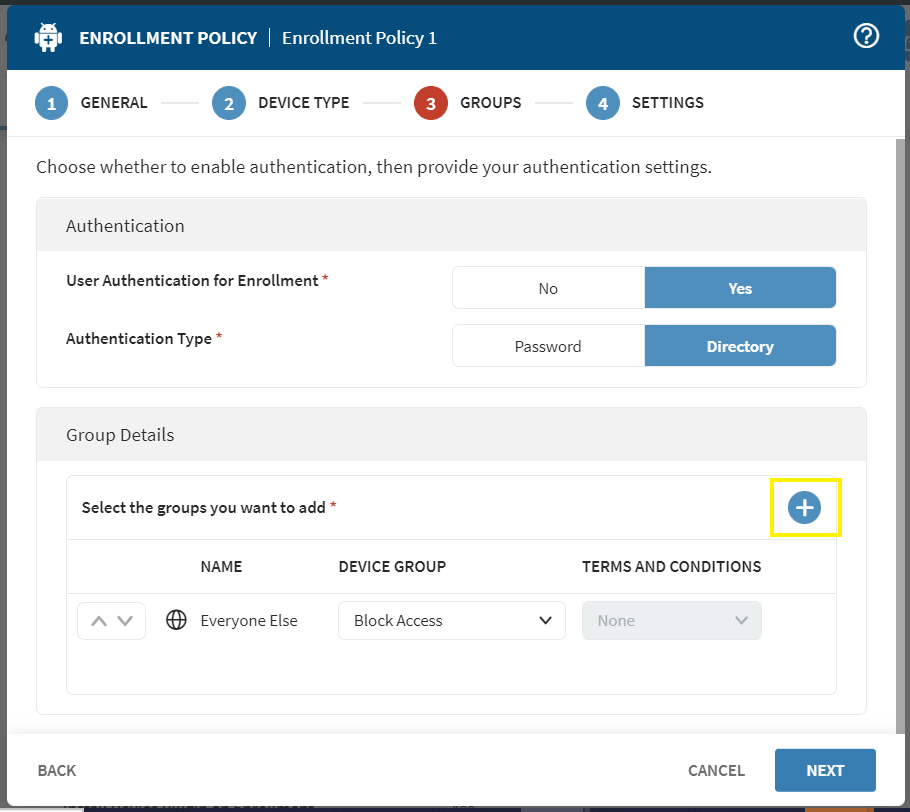The height and width of the screenshot is (812, 910).
Task: Set User Authentication for Enrollment to Yes
Action: pyautogui.click(x=740, y=288)
